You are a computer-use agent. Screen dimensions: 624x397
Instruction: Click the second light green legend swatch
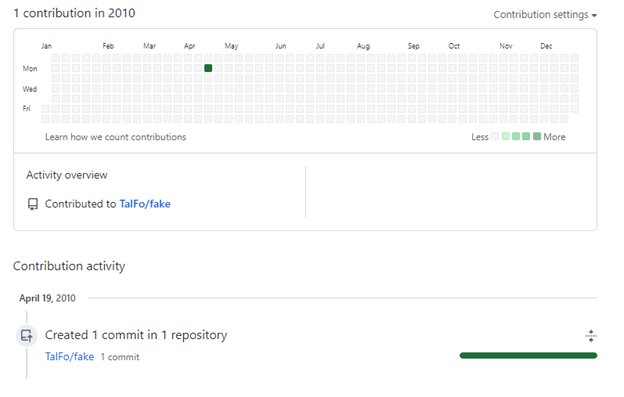tap(516, 136)
